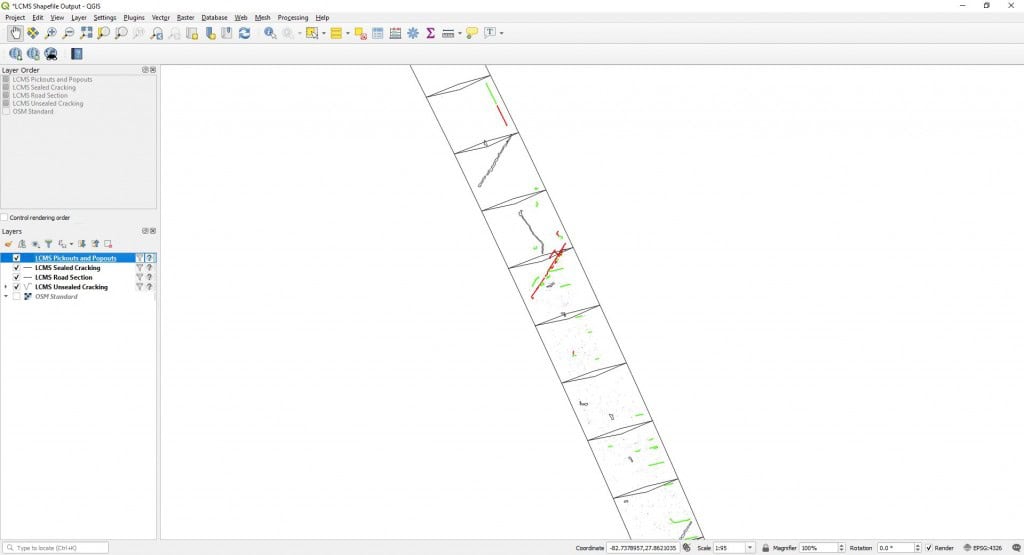Open Measure tool dropdown arrow
The height and width of the screenshot is (555, 1024).
(x=460, y=33)
